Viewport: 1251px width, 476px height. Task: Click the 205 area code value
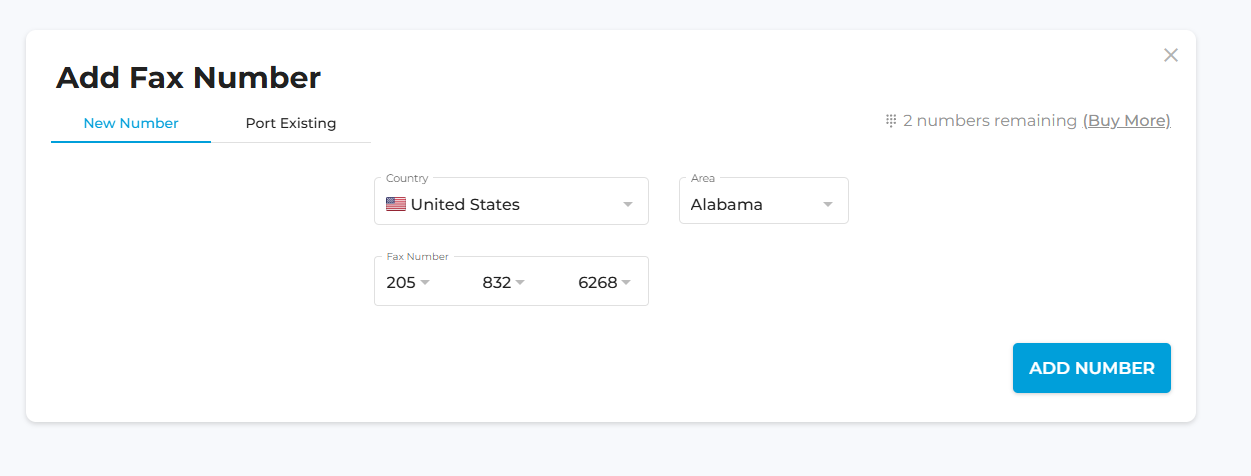pyautogui.click(x=401, y=282)
